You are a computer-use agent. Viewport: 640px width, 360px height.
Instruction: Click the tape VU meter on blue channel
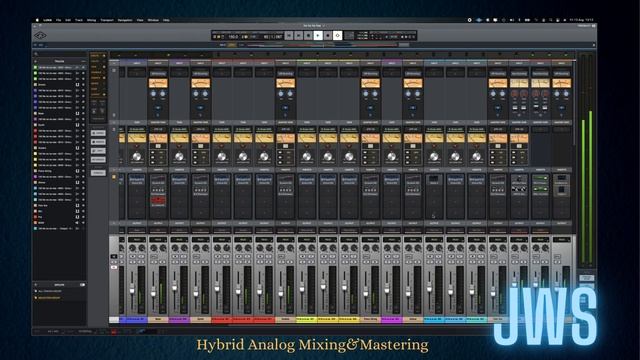137,138
